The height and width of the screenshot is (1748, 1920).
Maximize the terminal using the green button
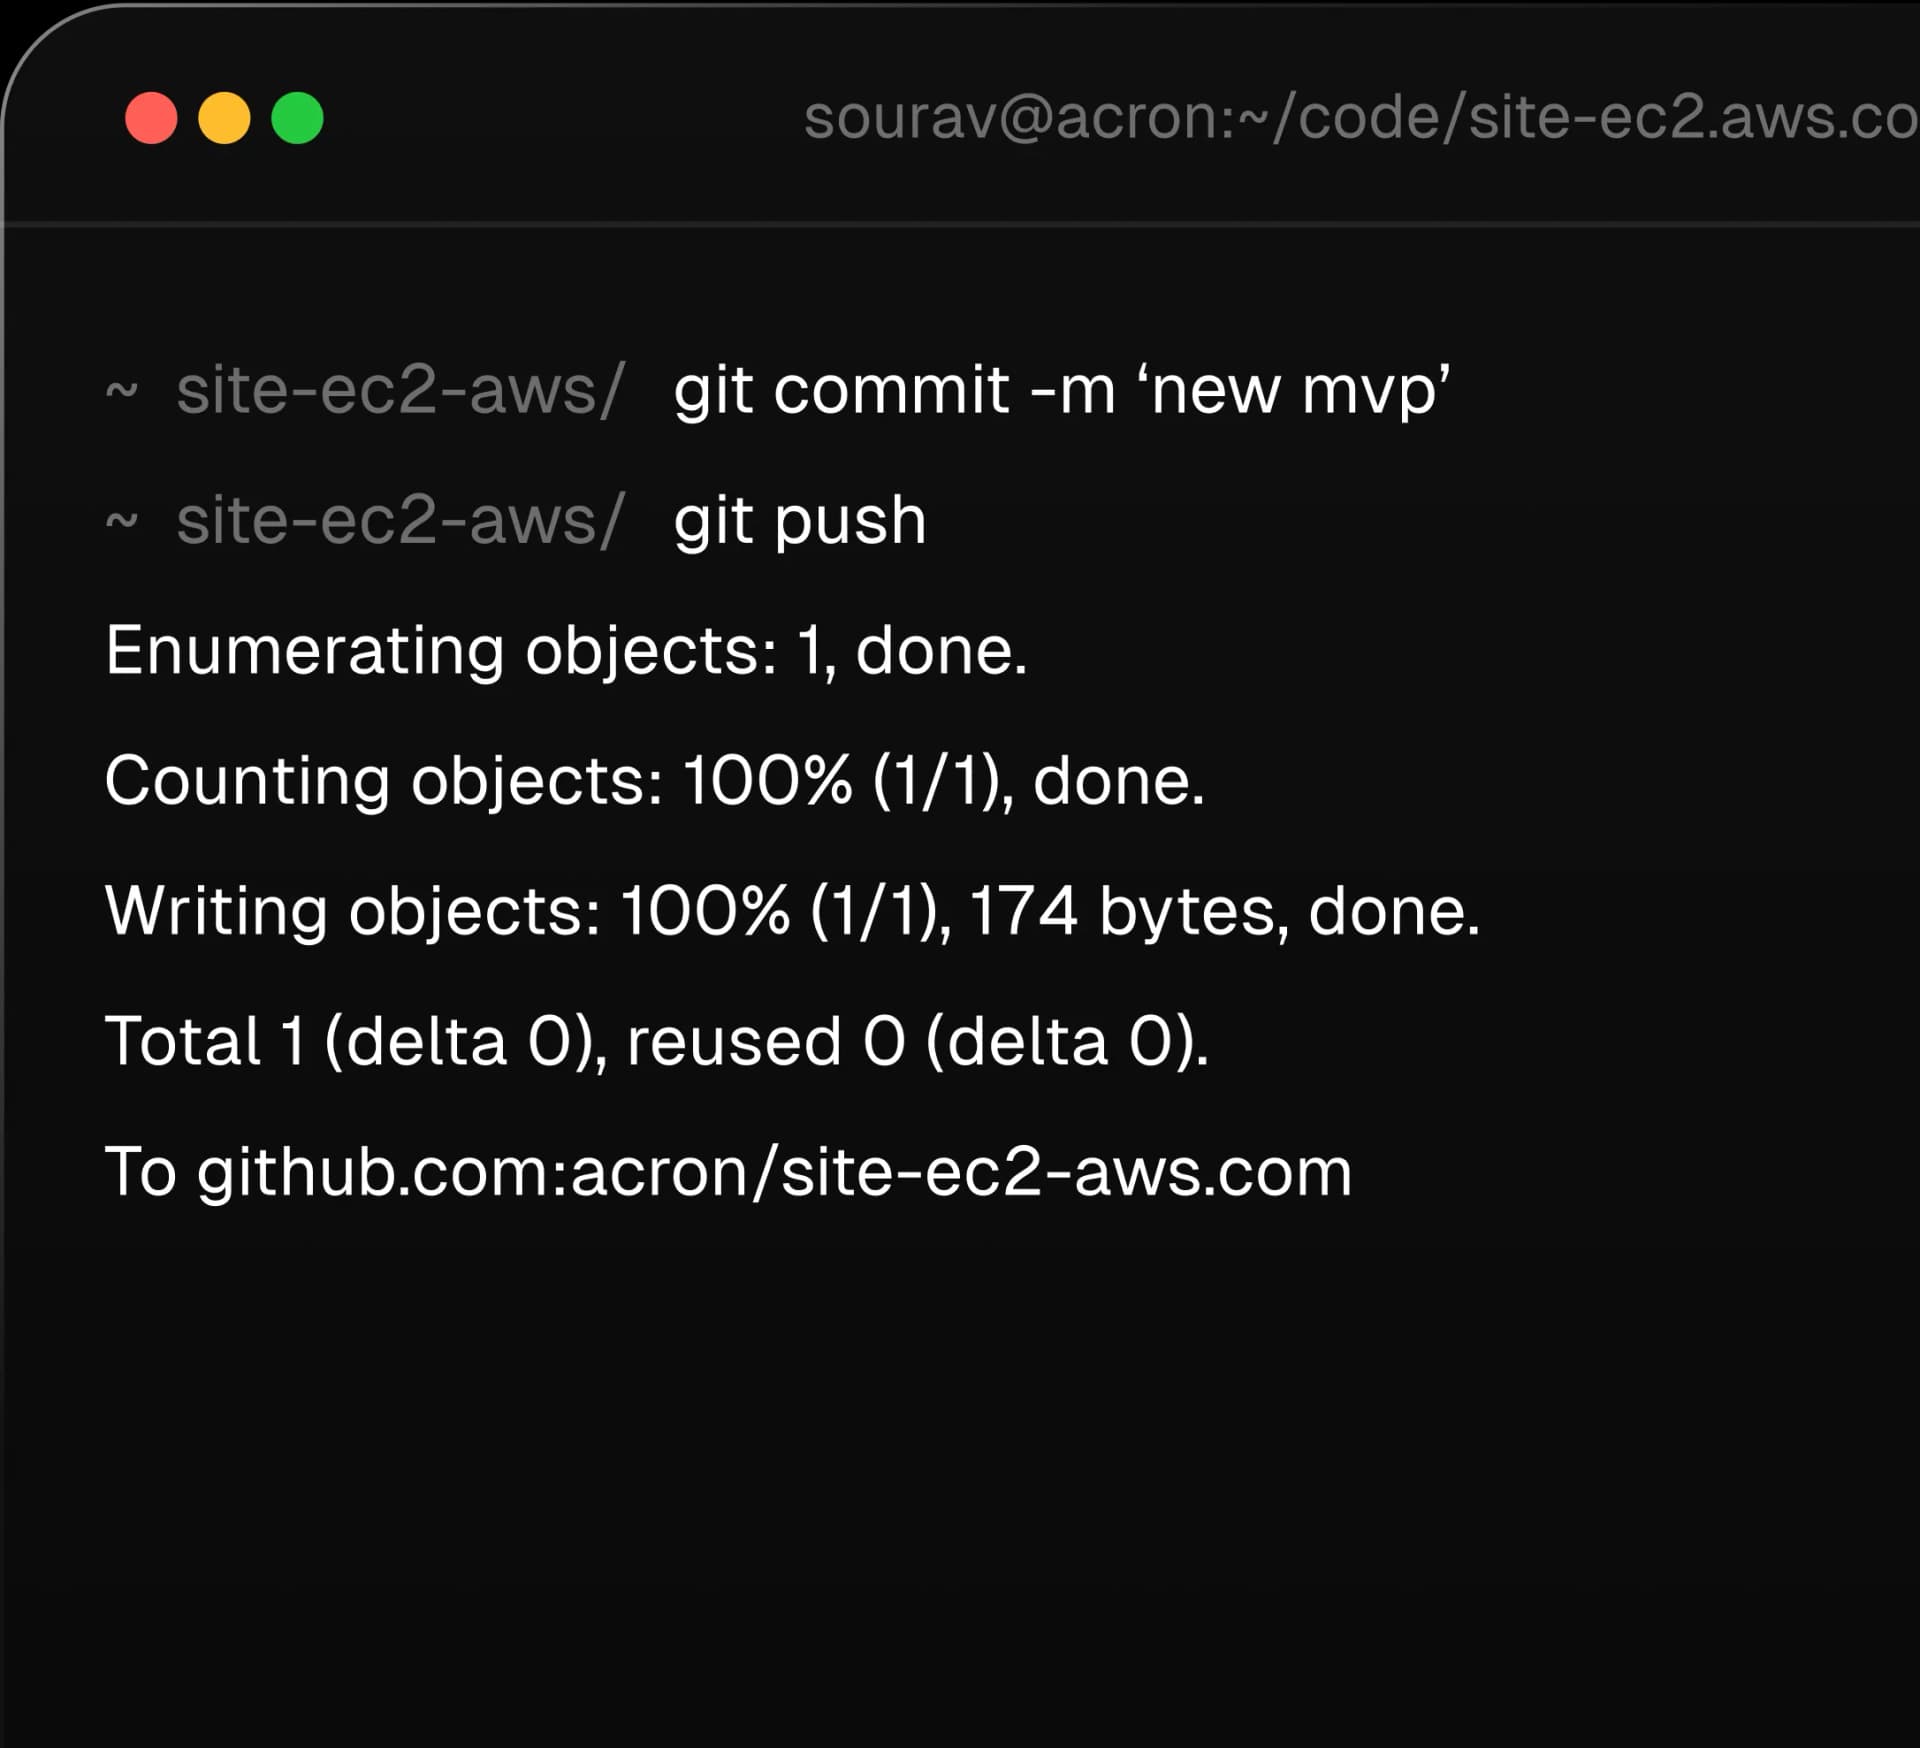pyautogui.click(x=297, y=118)
